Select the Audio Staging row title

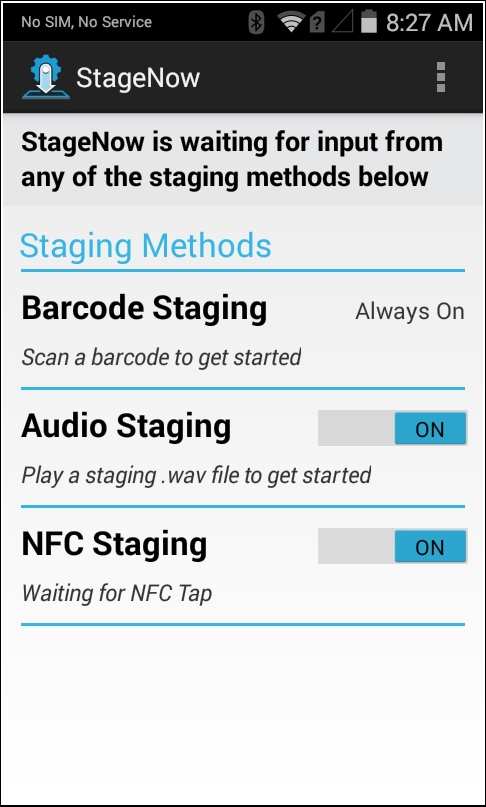pos(126,427)
